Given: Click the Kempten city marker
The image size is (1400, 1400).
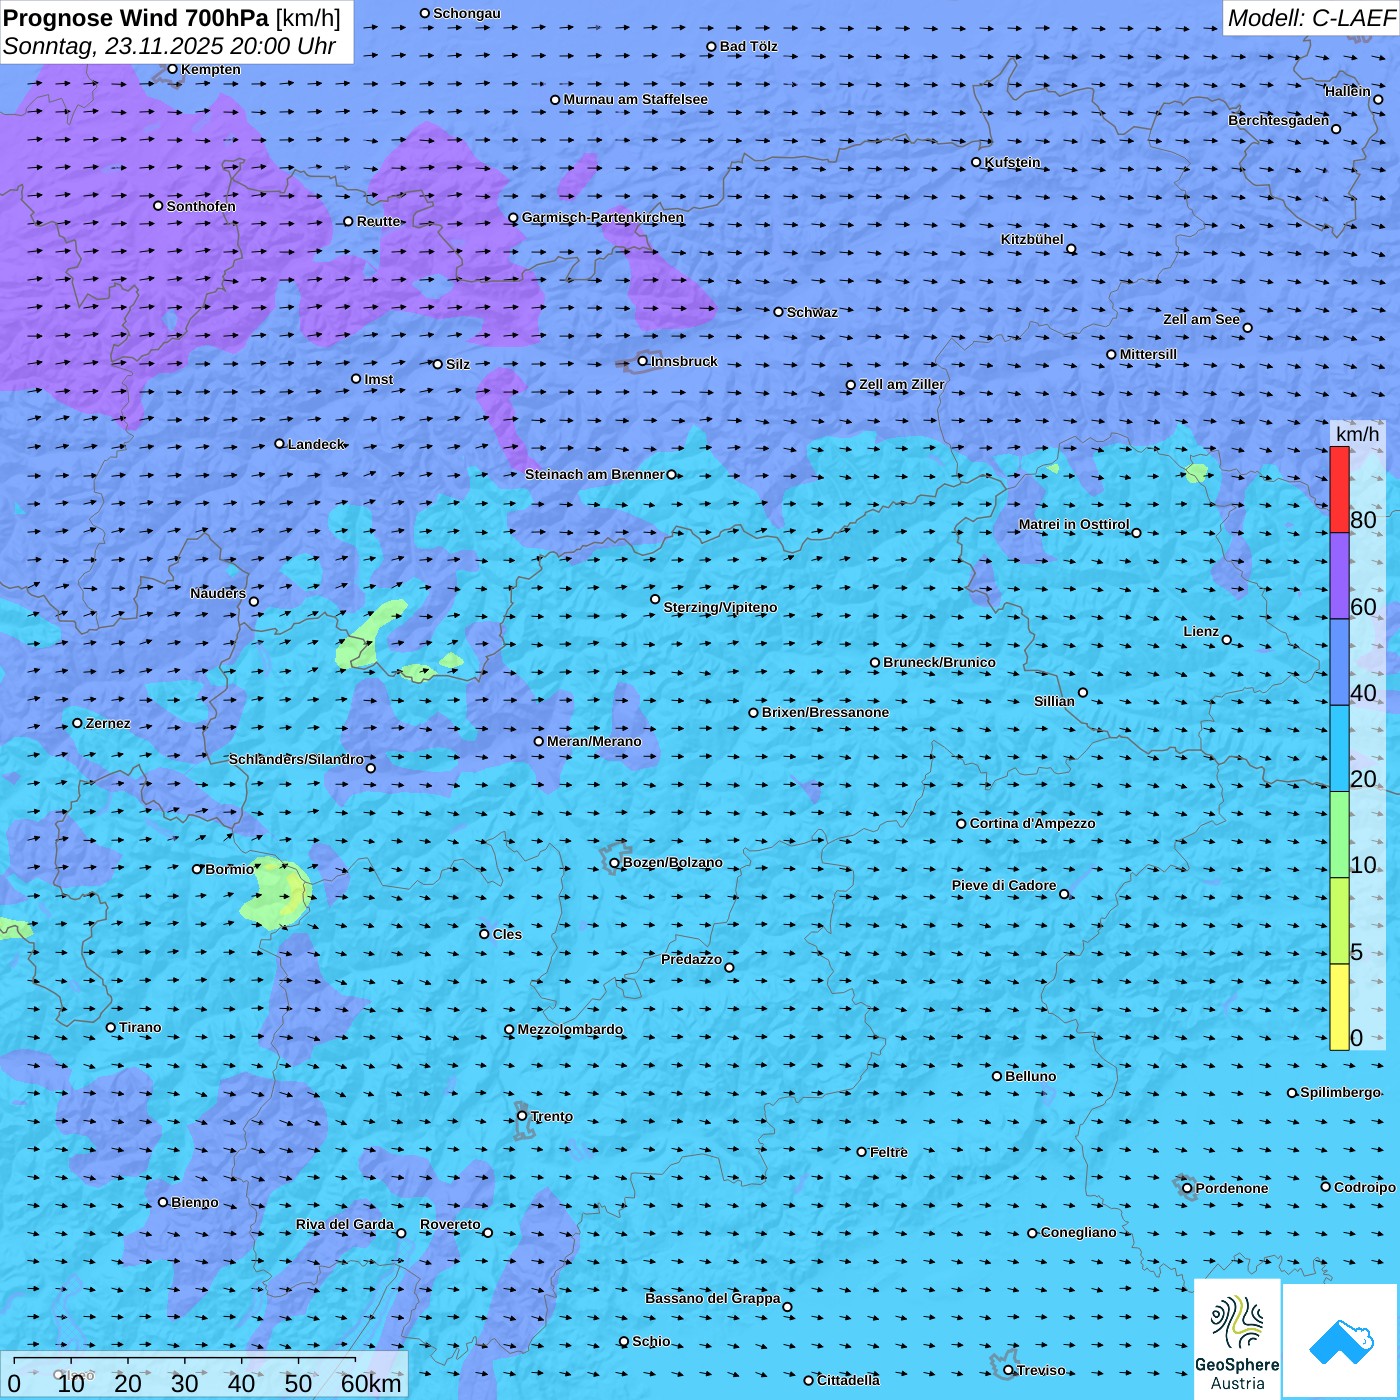Looking at the screenshot, I should tap(172, 69).
